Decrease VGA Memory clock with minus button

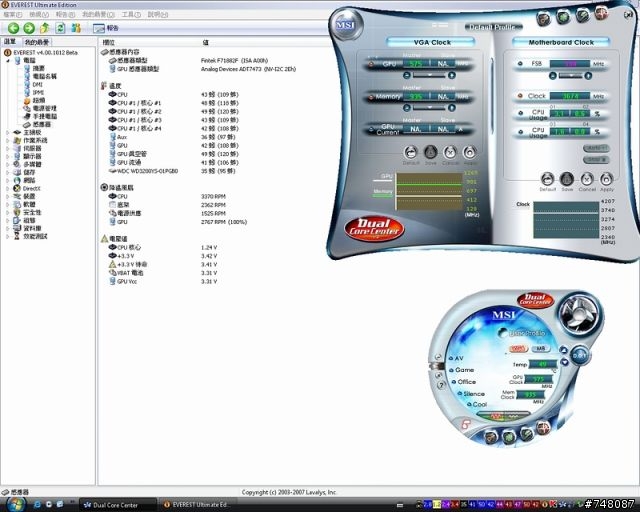407,108
